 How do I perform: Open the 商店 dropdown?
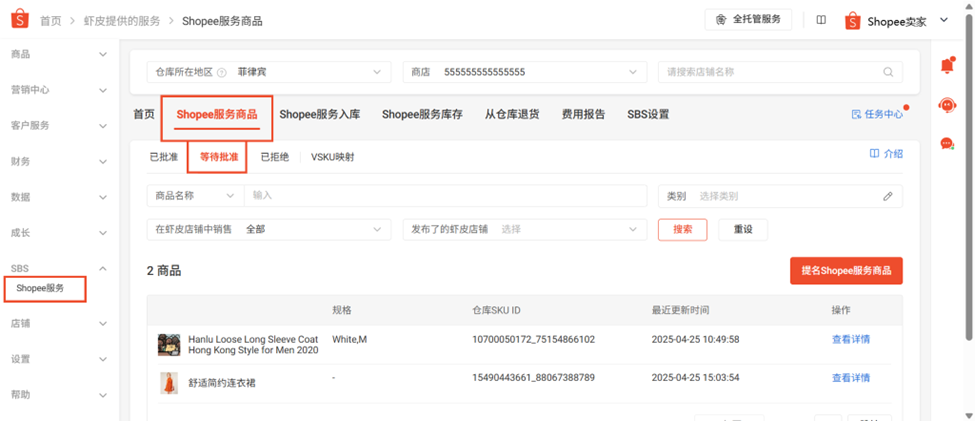[525, 72]
